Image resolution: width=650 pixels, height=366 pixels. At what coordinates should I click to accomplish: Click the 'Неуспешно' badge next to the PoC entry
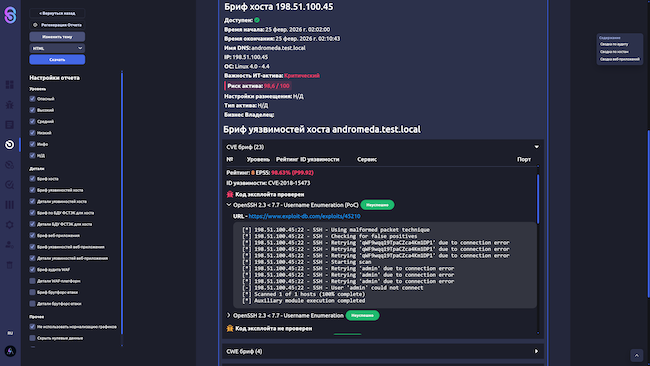[x=377, y=205]
